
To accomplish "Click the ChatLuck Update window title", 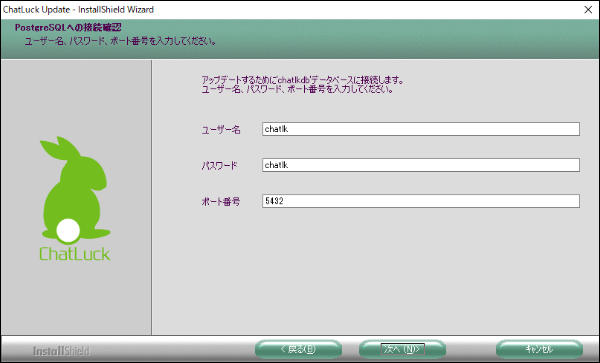I will click(x=78, y=10).
